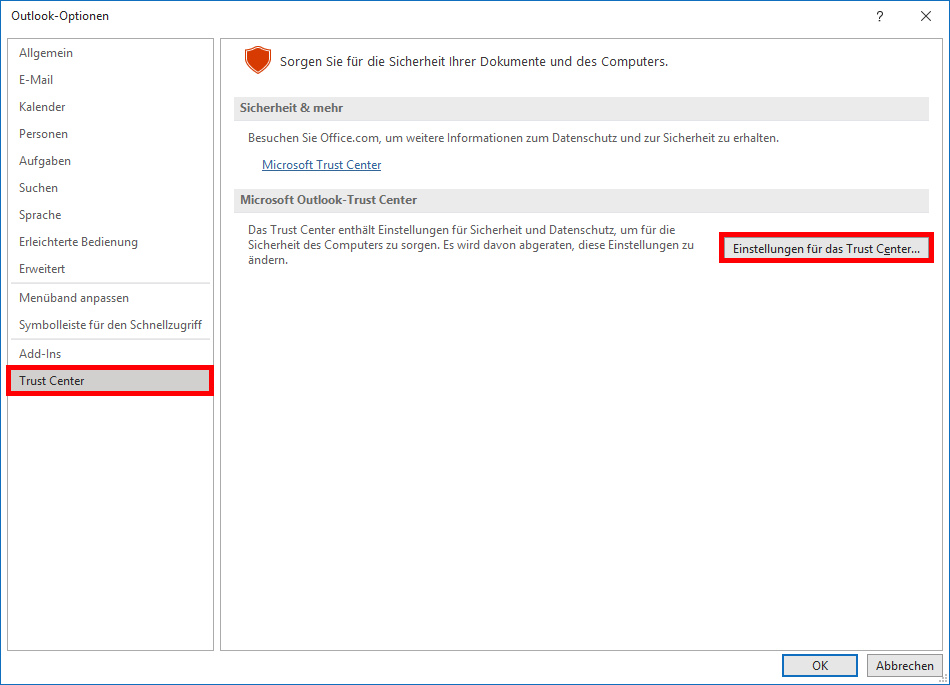Select Symbolleiste für den Schnellzugriff
Image resolution: width=950 pixels, height=685 pixels.
click(x=110, y=325)
